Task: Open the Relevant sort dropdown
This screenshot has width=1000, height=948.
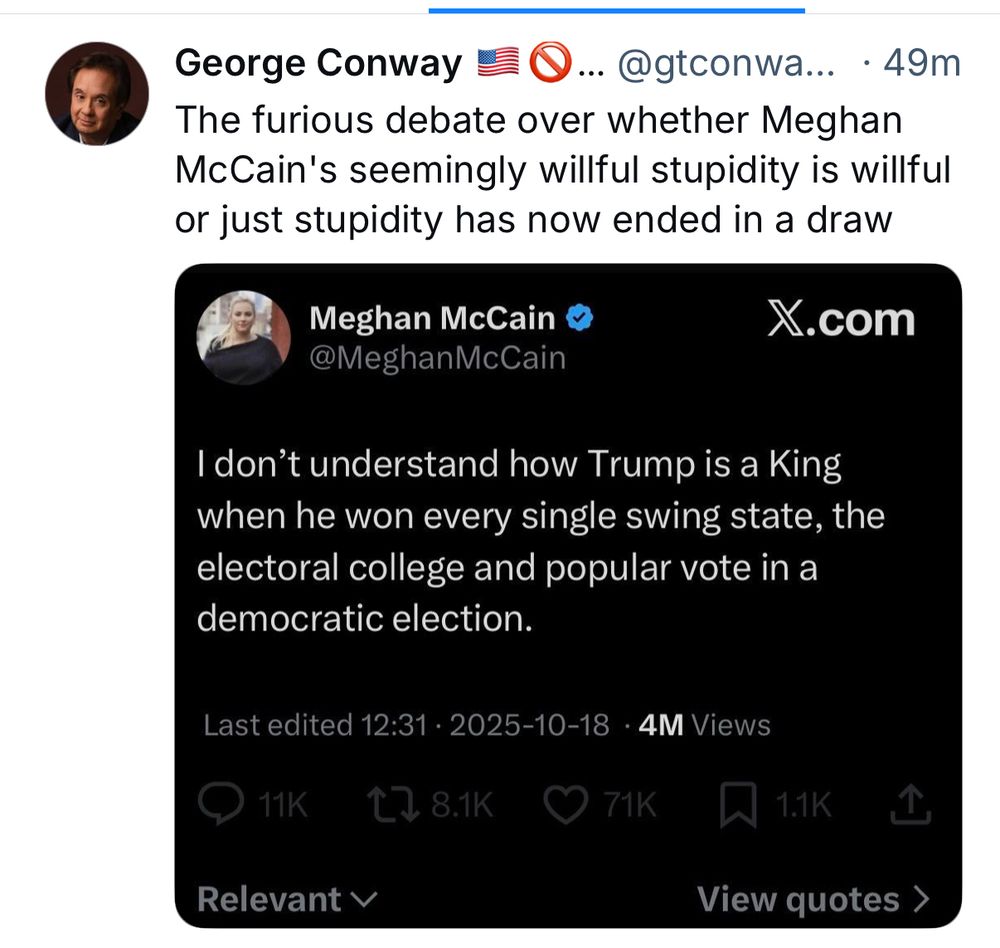Action: click(x=287, y=899)
